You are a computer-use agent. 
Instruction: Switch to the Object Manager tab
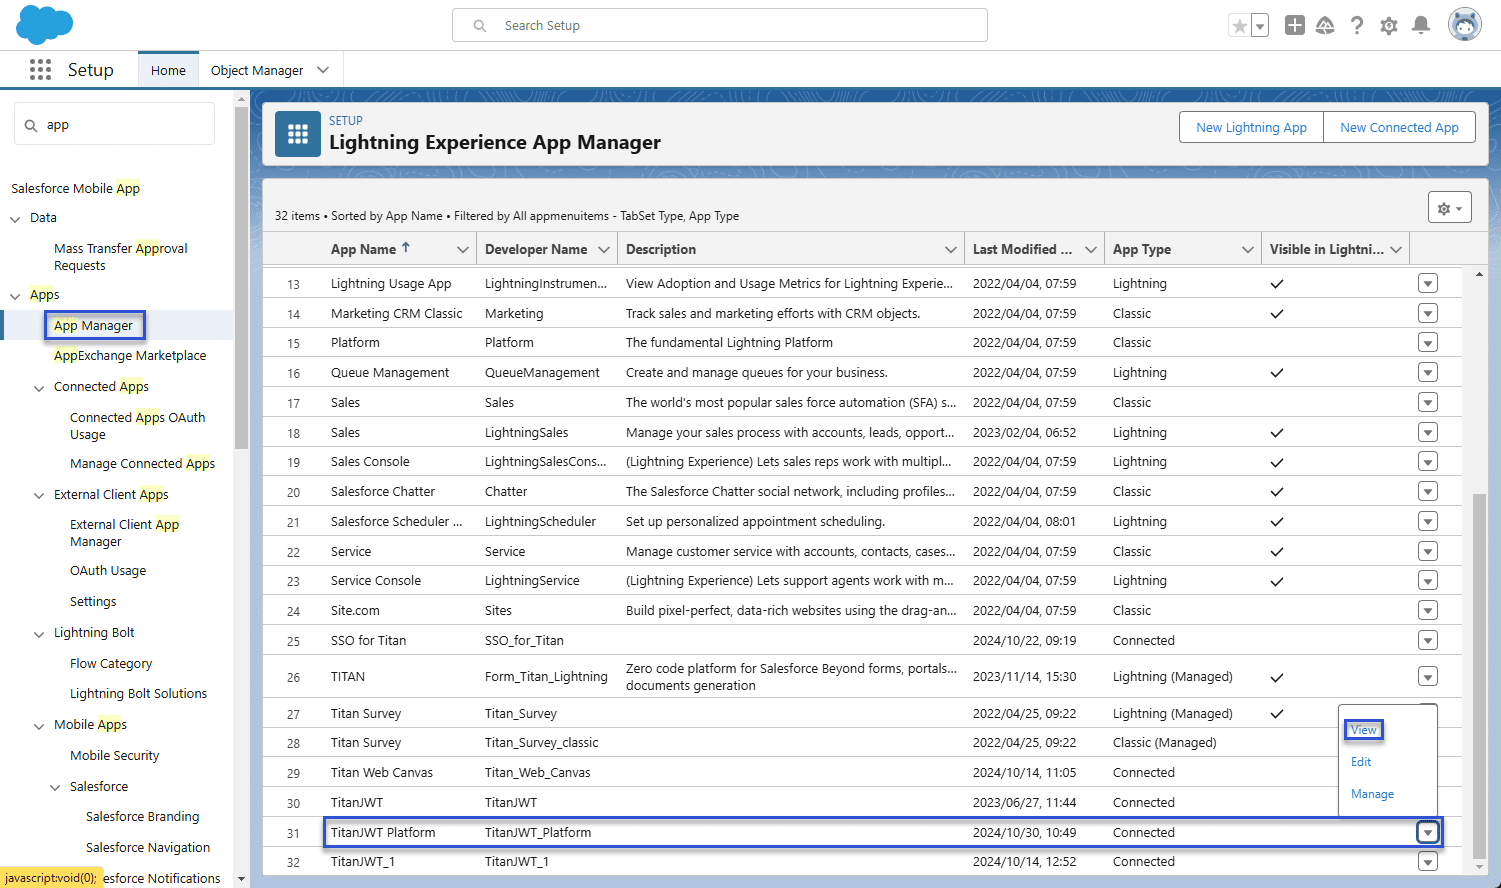click(x=259, y=69)
